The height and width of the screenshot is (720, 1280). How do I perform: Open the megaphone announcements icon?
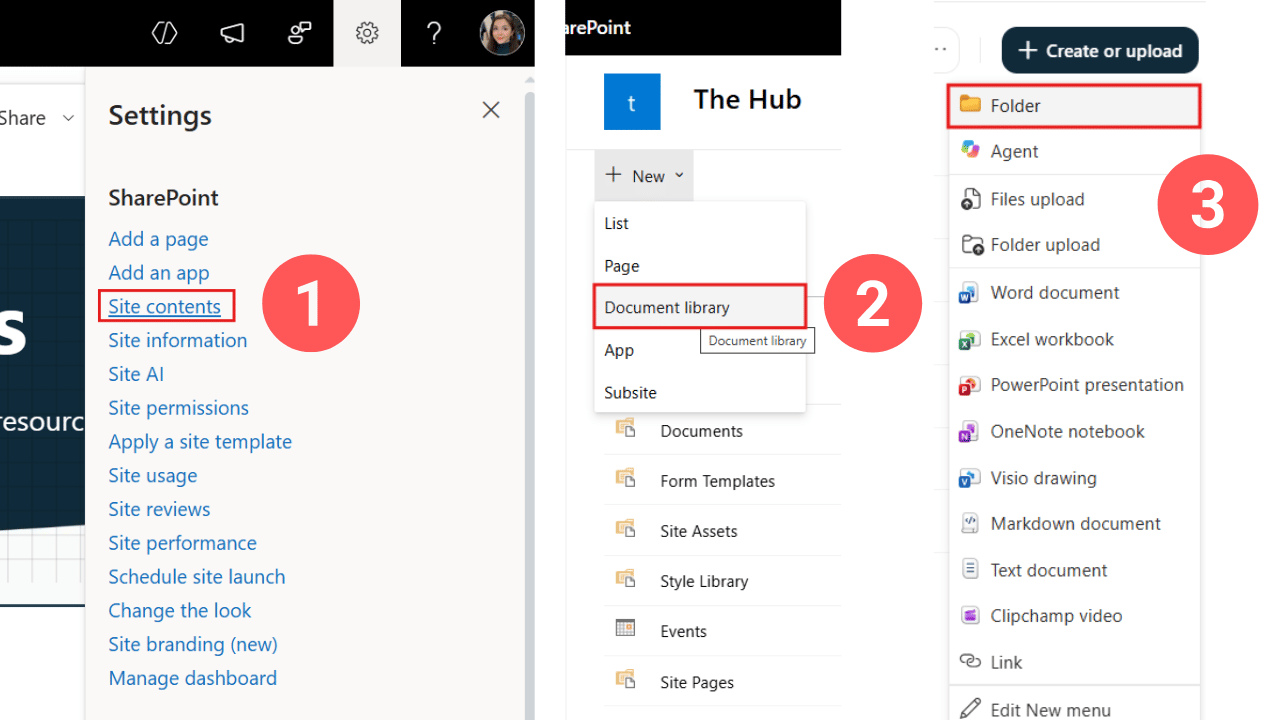[232, 34]
